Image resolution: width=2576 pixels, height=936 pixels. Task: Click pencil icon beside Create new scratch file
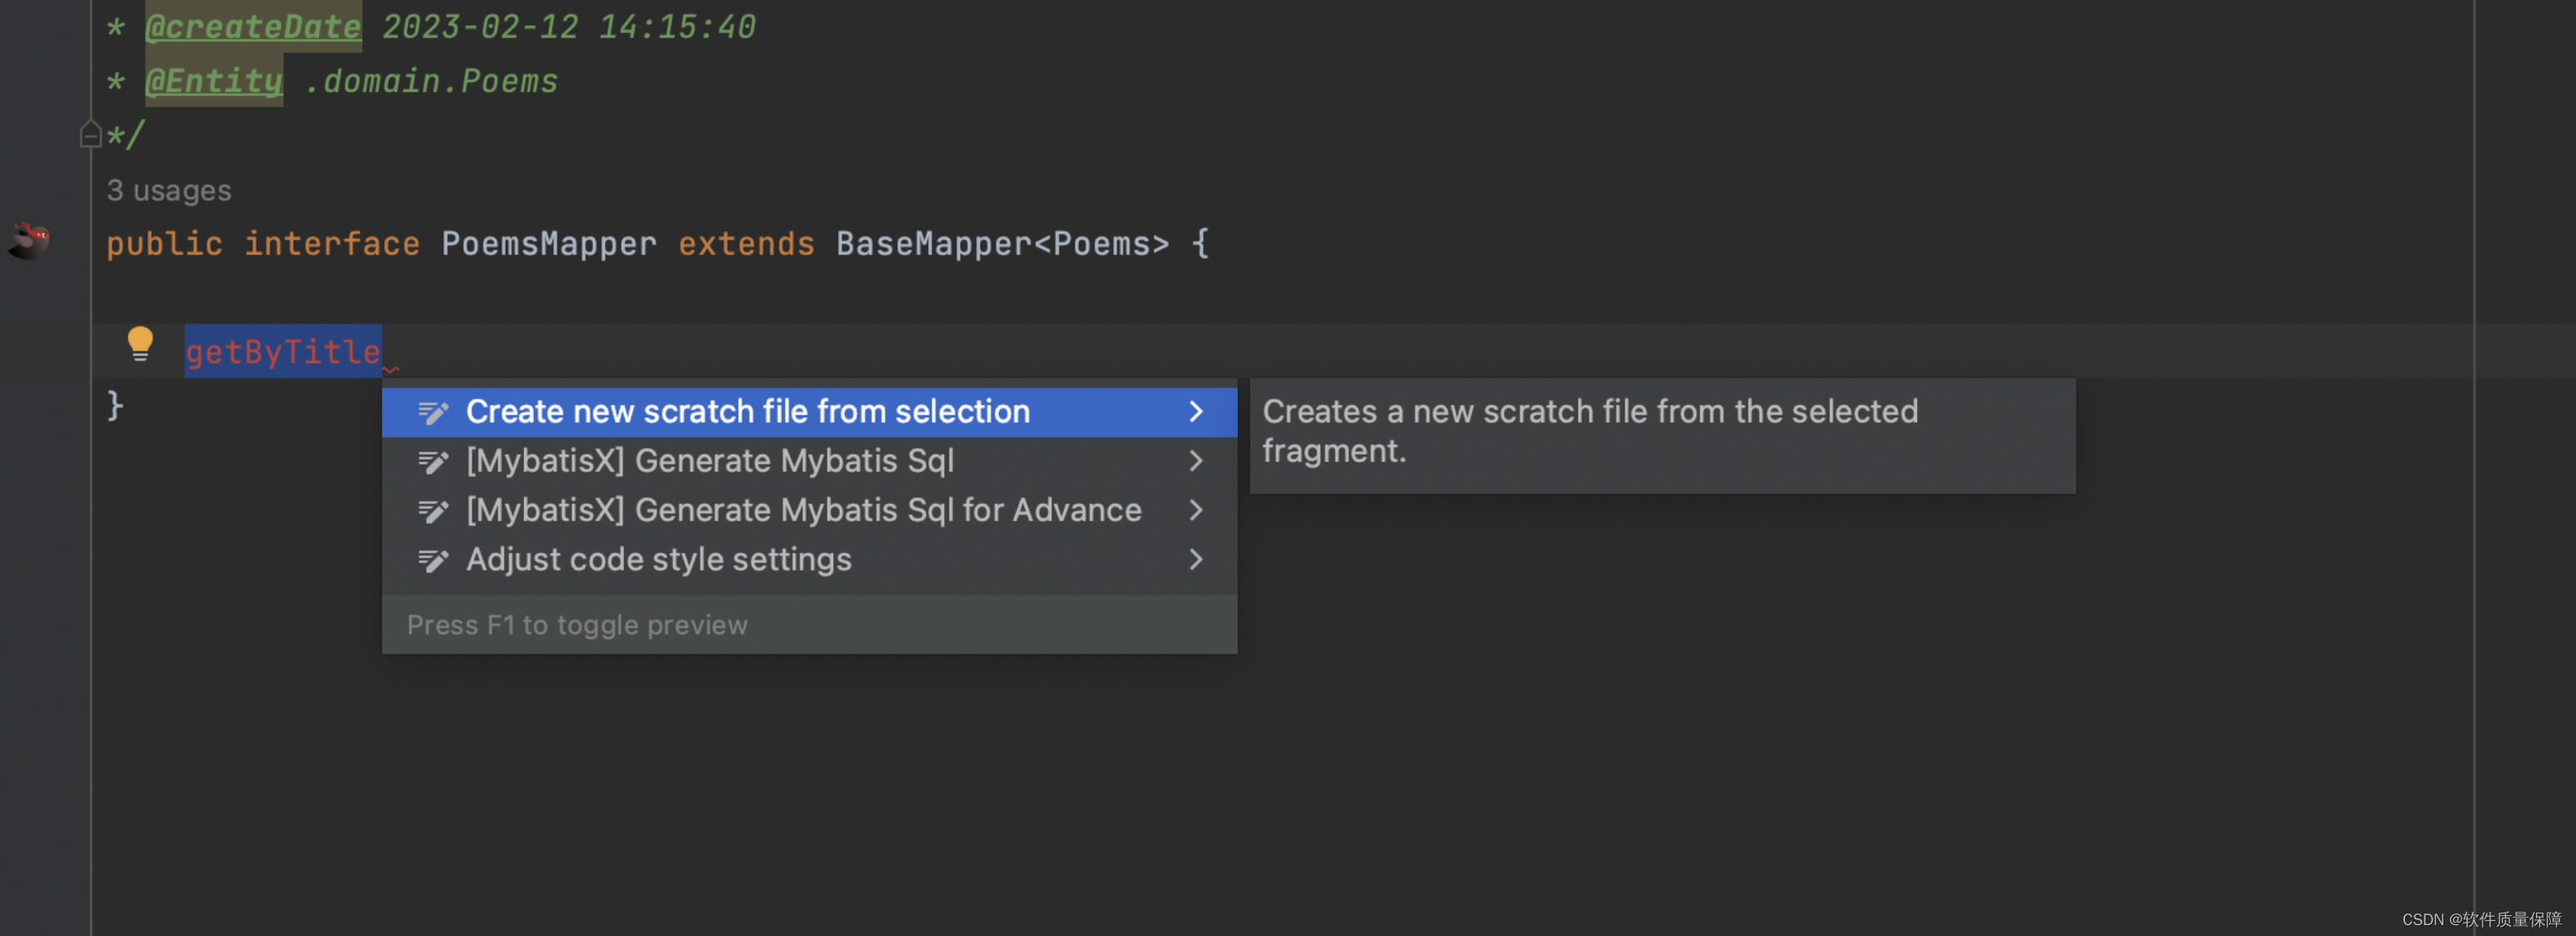433,412
